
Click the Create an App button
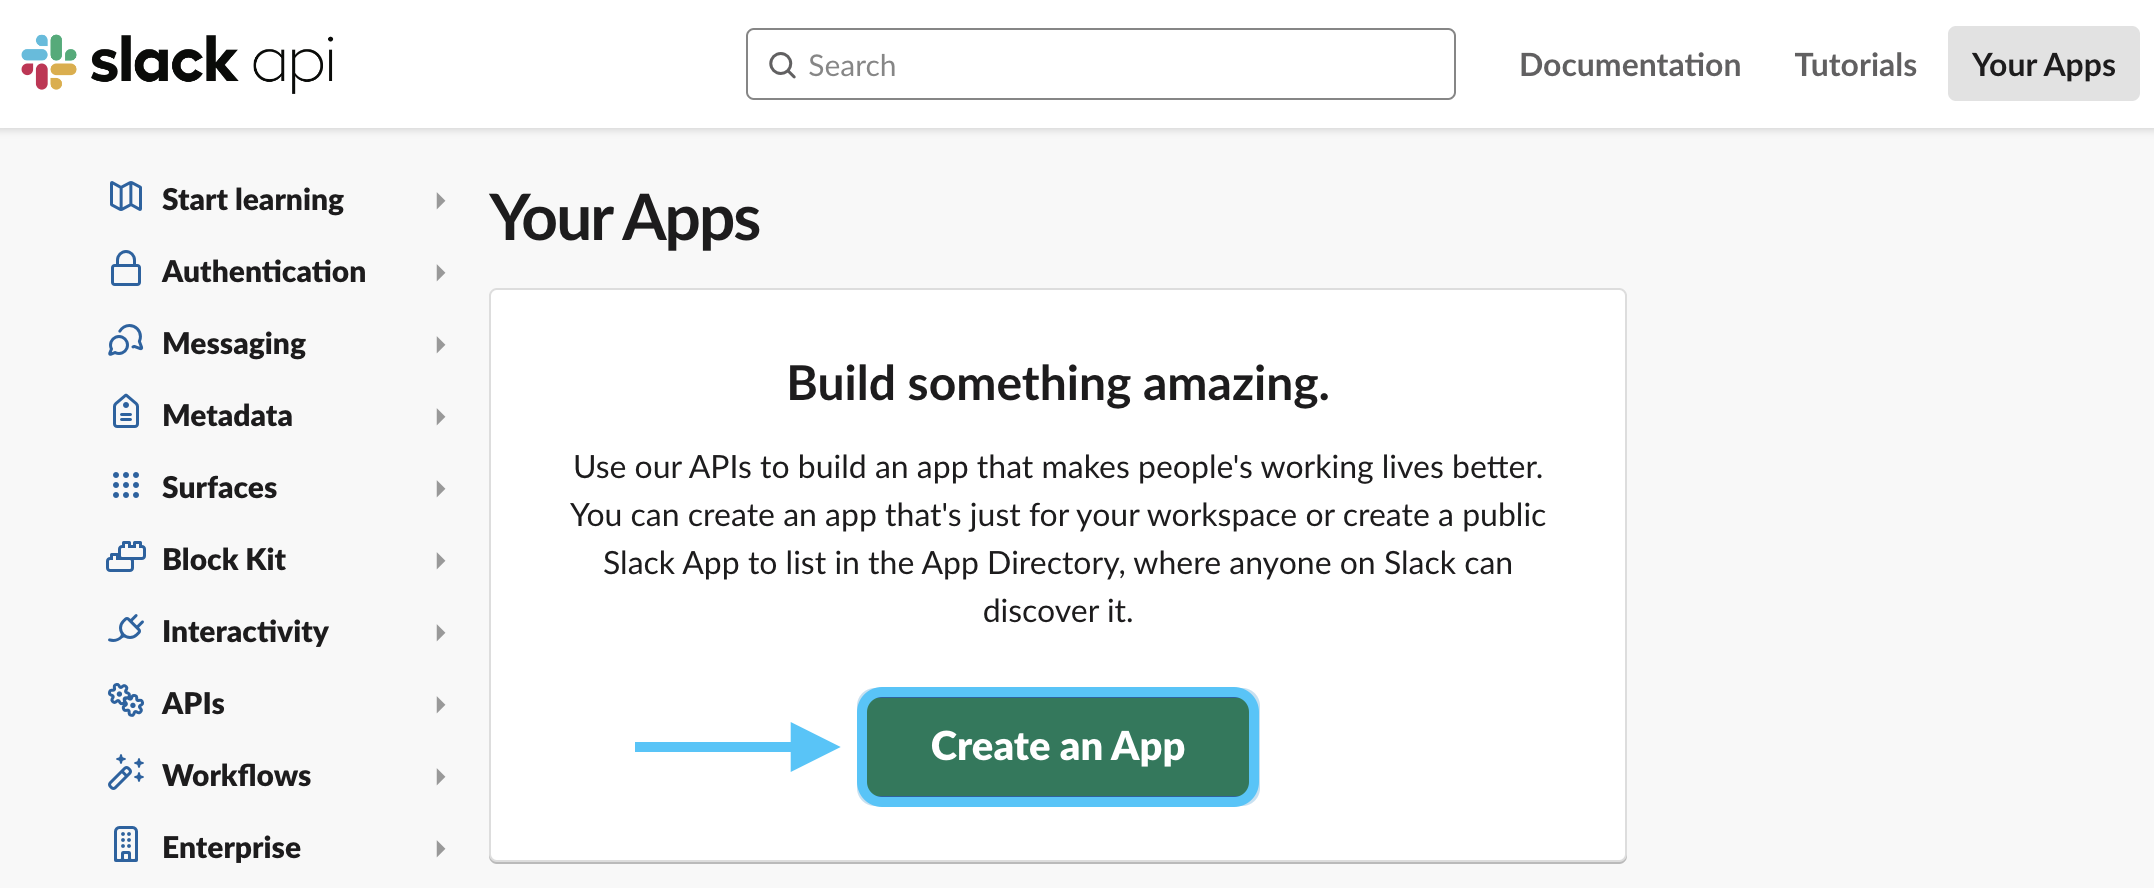click(1058, 746)
